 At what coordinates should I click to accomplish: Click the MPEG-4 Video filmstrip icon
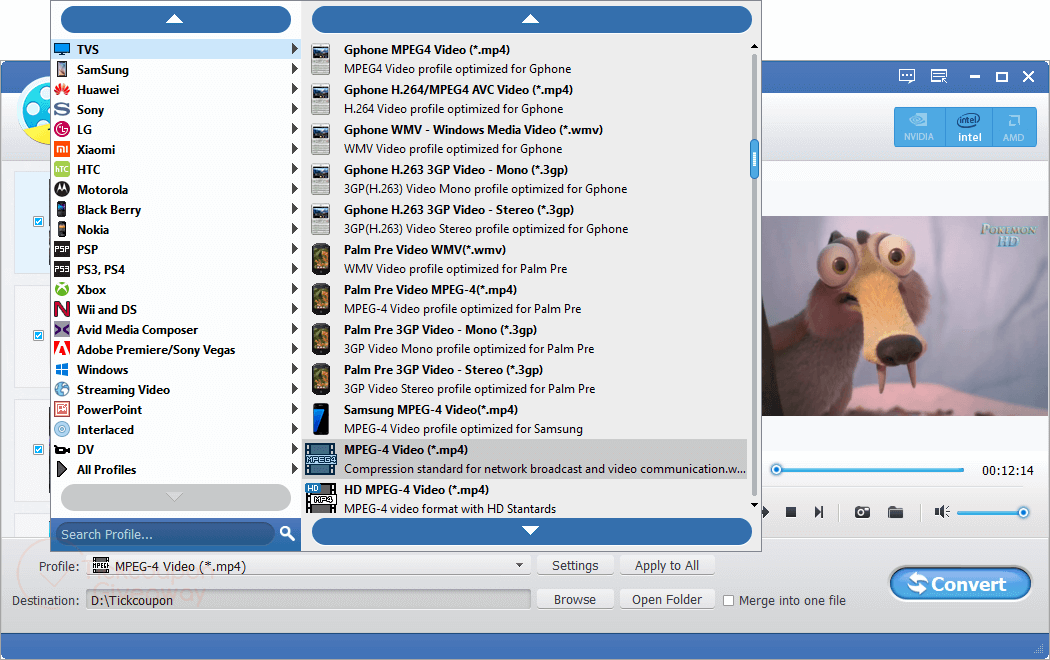click(x=321, y=459)
